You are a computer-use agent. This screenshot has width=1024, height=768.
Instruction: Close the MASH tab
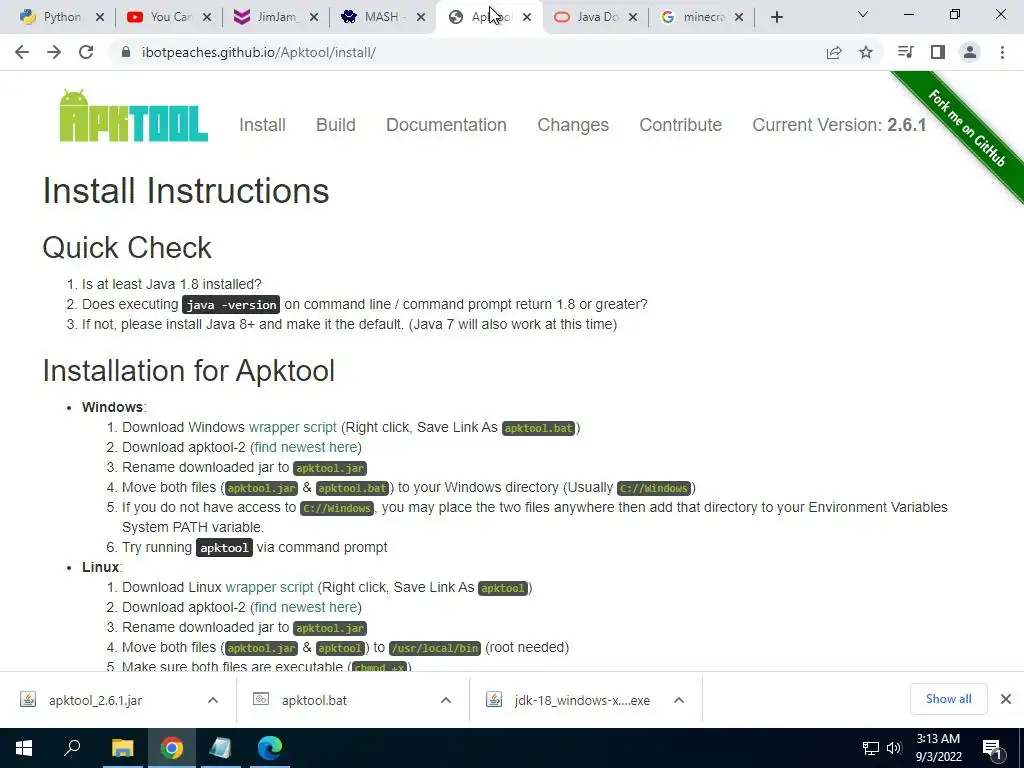click(x=421, y=18)
